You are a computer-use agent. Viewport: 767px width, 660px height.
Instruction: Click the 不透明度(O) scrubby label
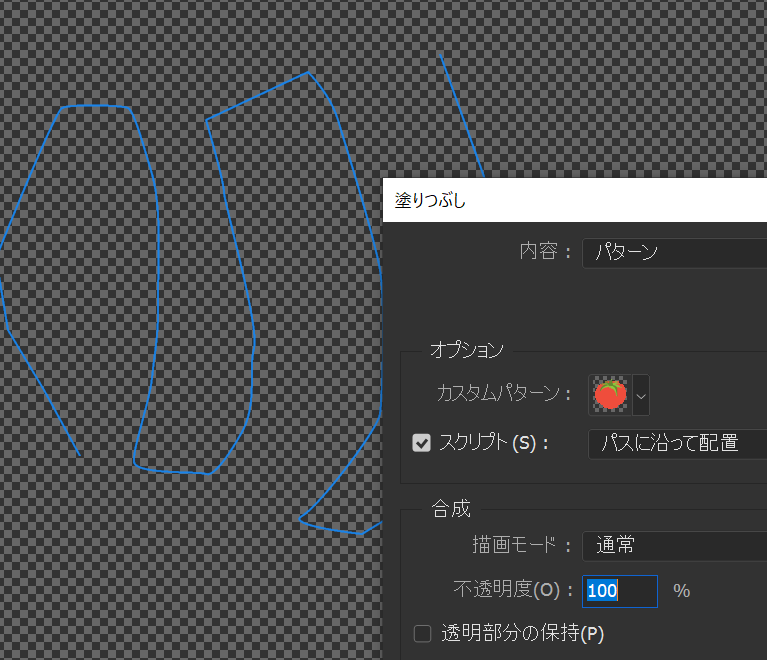(x=510, y=591)
